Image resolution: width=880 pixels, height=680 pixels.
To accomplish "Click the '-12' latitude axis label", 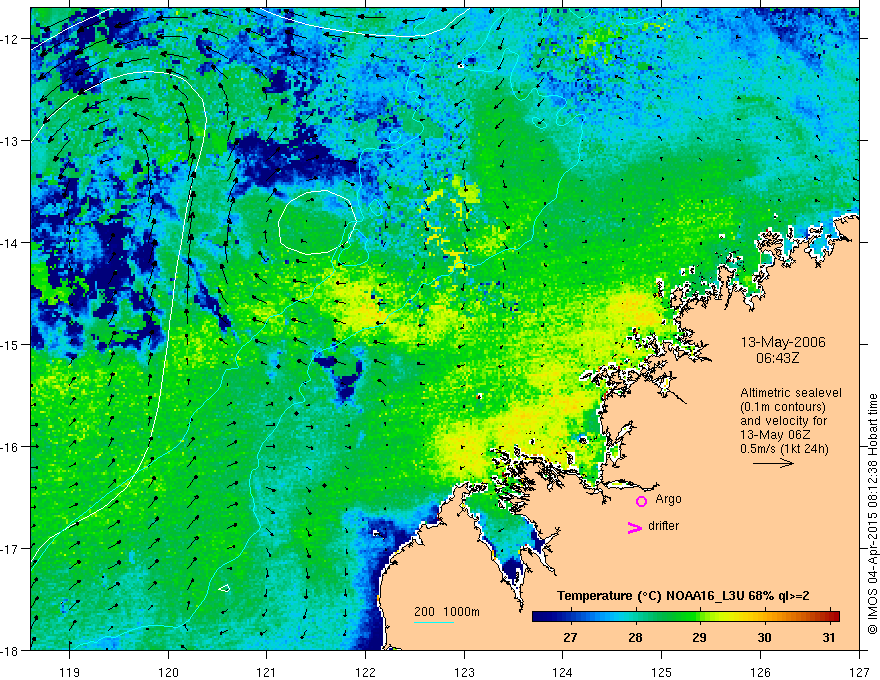I will coord(10,39).
